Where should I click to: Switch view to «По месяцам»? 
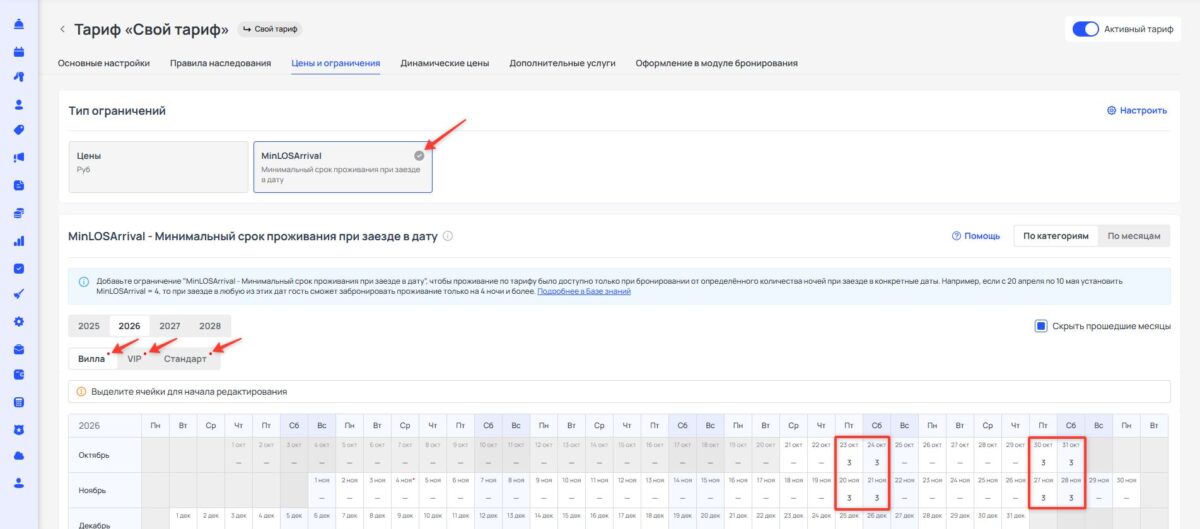point(1134,236)
